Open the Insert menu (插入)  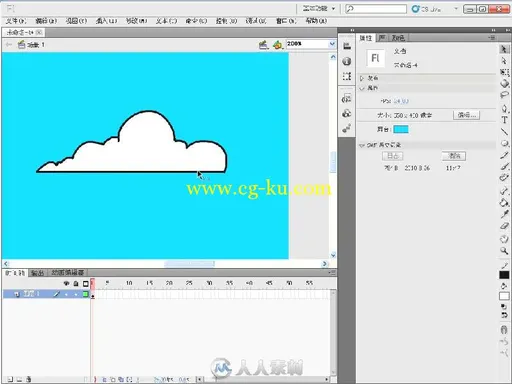click(x=106, y=21)
